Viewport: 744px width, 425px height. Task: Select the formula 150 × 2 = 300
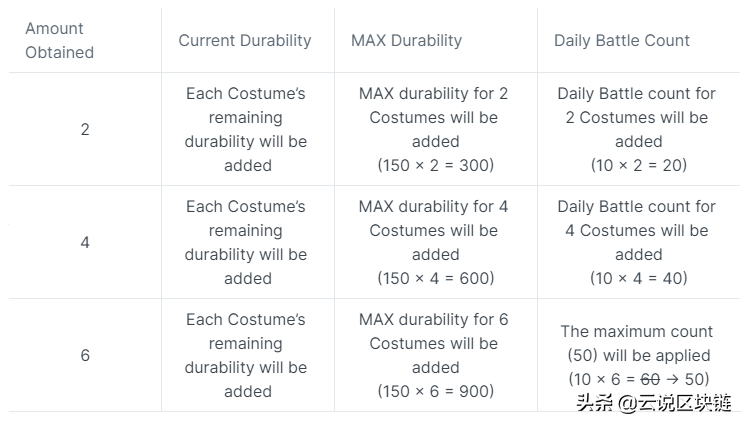point(435,165)
